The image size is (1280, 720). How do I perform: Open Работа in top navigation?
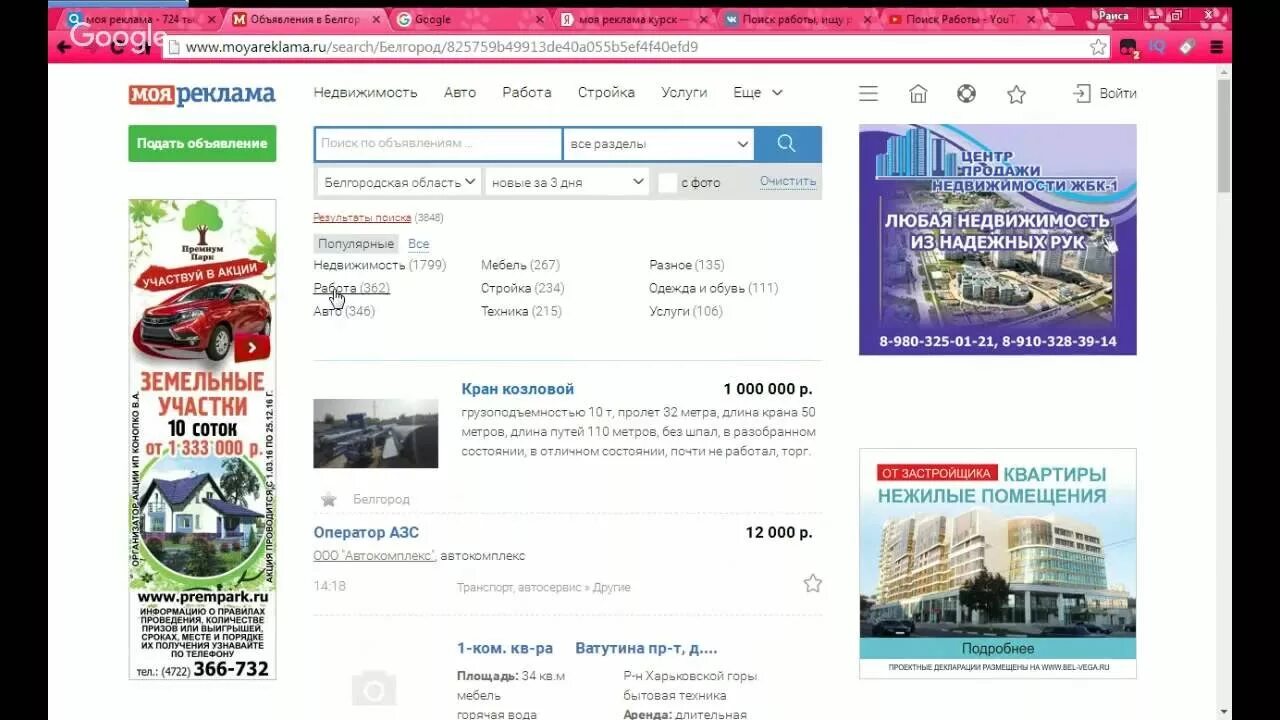point(527,93)
